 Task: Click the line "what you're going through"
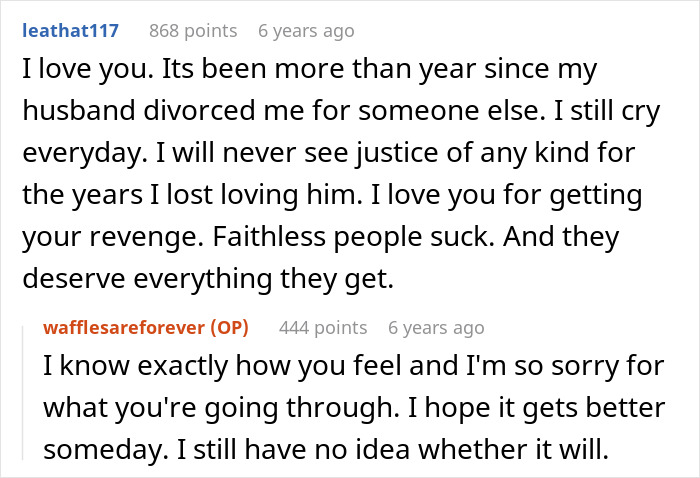coord(196,408)
